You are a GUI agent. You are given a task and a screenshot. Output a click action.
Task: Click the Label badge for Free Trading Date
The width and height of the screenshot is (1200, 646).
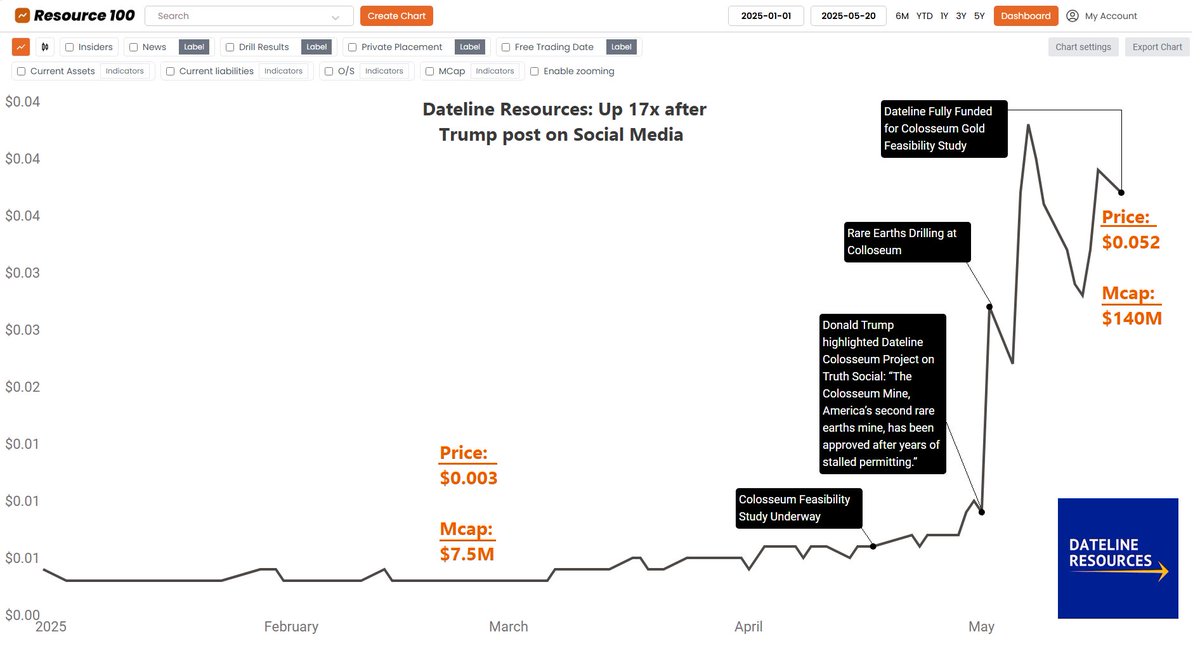coord(621,46)
